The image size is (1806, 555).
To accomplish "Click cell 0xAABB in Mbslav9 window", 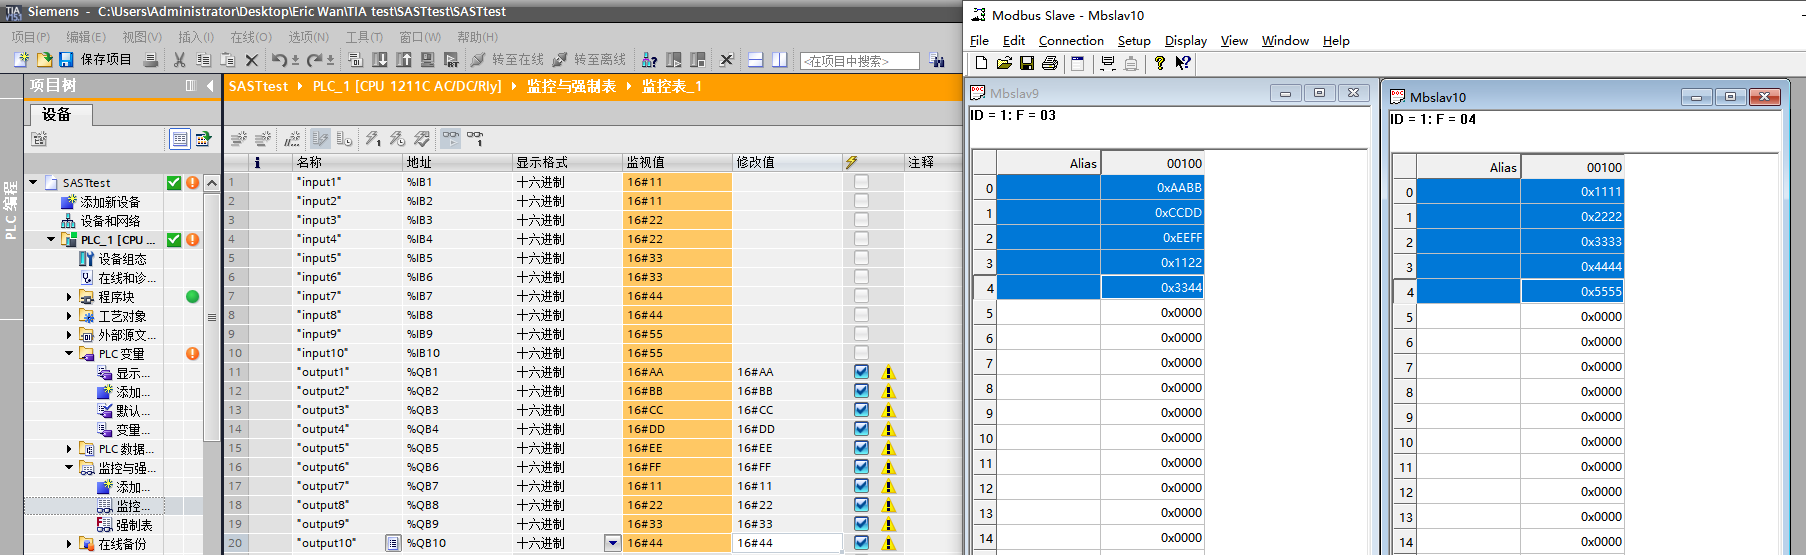I will (x=1152, y=188).
